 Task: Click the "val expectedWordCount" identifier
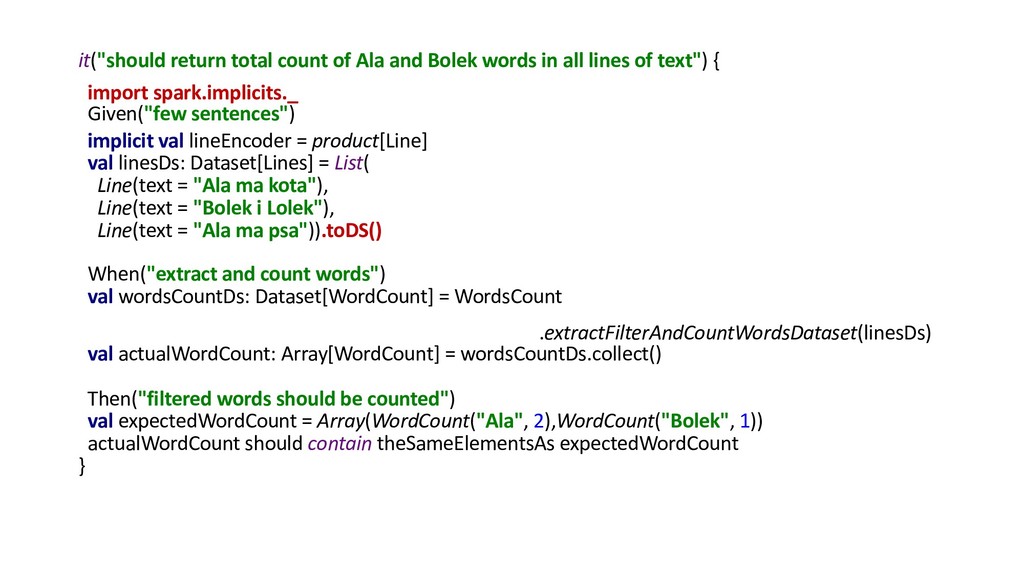(192, 421)
